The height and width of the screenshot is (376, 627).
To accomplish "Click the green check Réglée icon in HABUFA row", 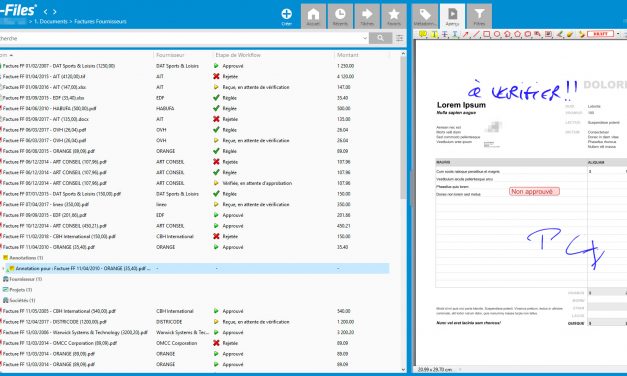I will click(x=216, y=108).
